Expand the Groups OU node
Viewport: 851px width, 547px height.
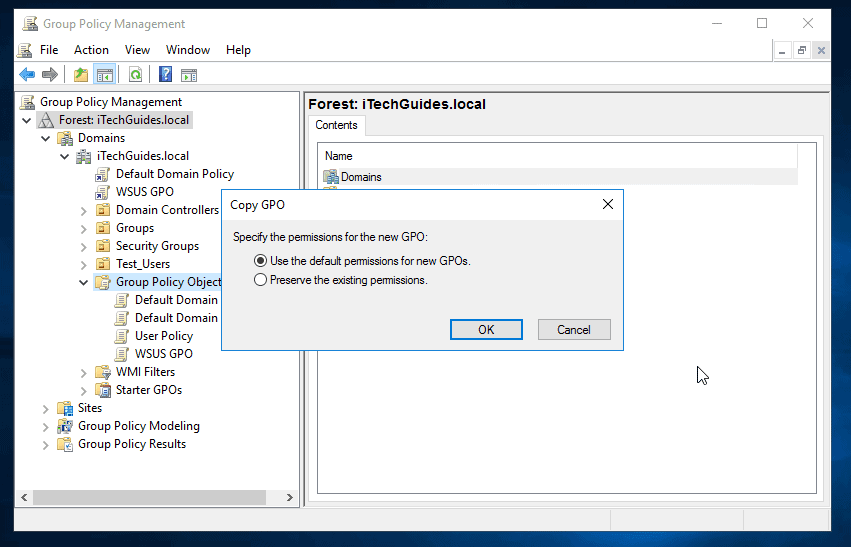pos(84,228)
